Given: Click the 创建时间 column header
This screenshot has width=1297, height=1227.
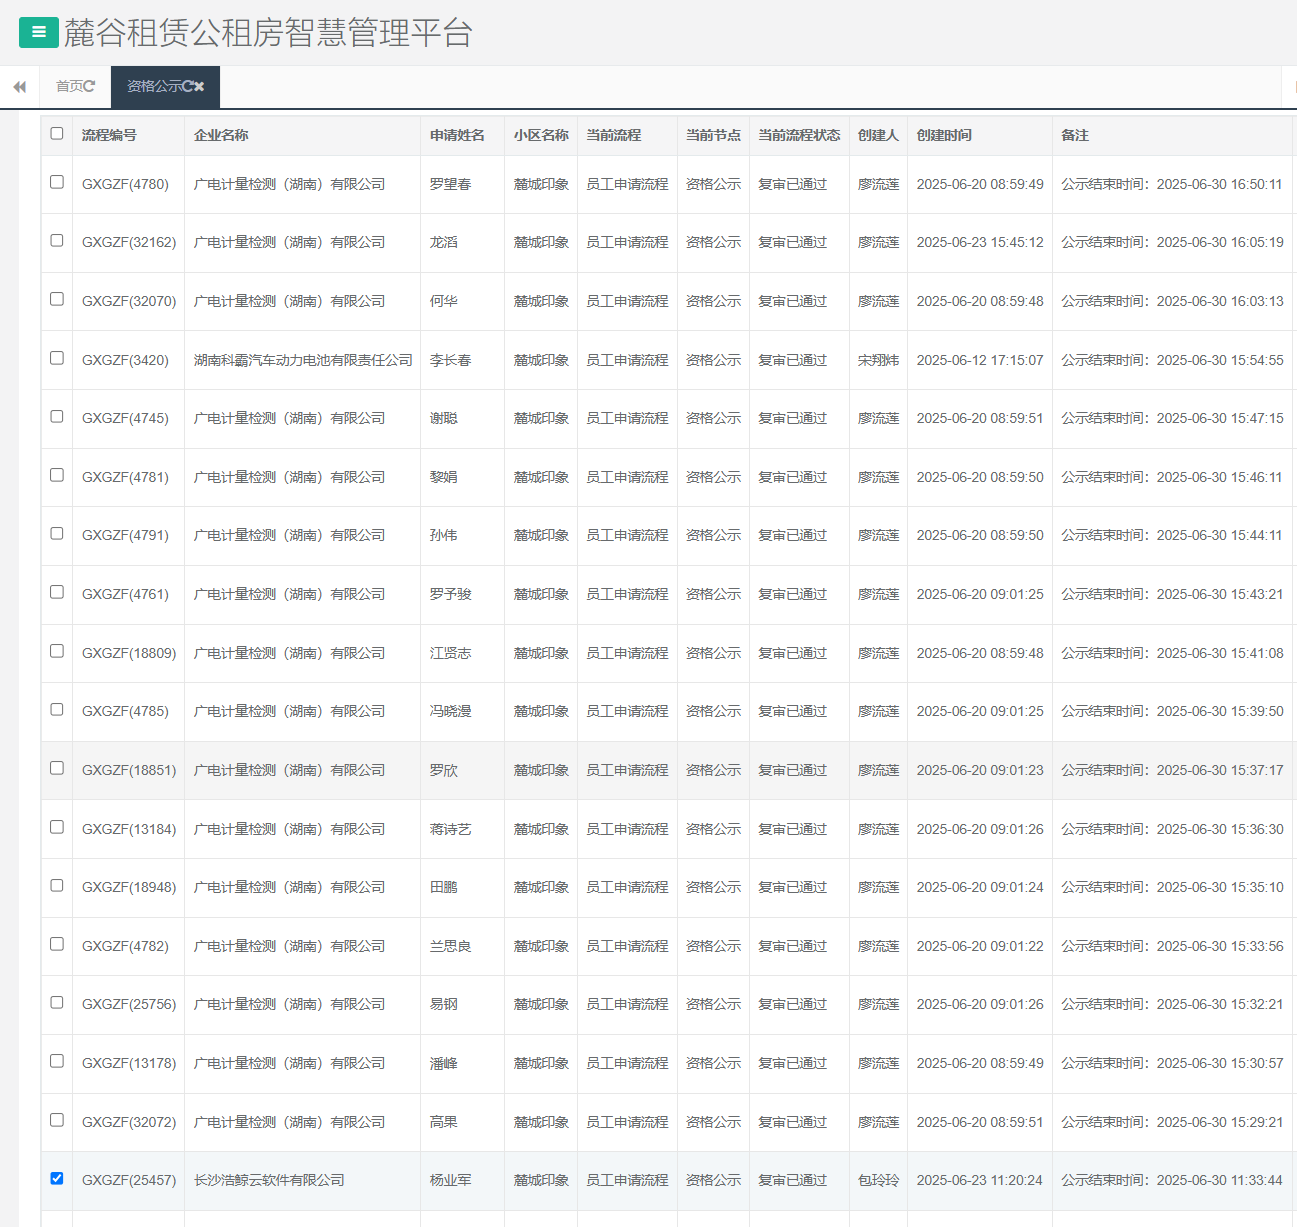Looking at the screenshot, I should coord(943,135).
